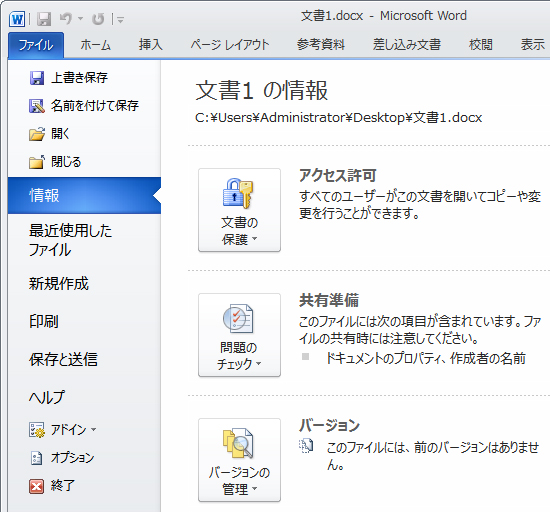Viewport: 550px width, 512px height.
Task: Click the 文書の保護 button label
Action: [240, 231]
